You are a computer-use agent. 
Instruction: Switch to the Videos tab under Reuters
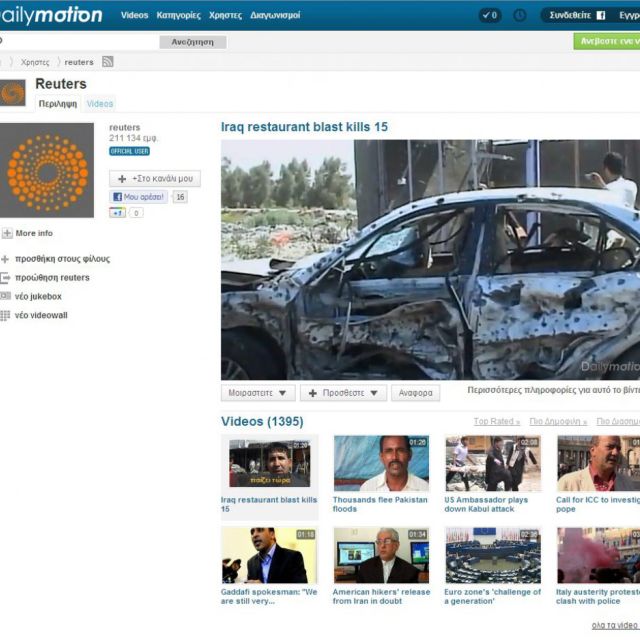pyautogui.click(x=100, y=104)
